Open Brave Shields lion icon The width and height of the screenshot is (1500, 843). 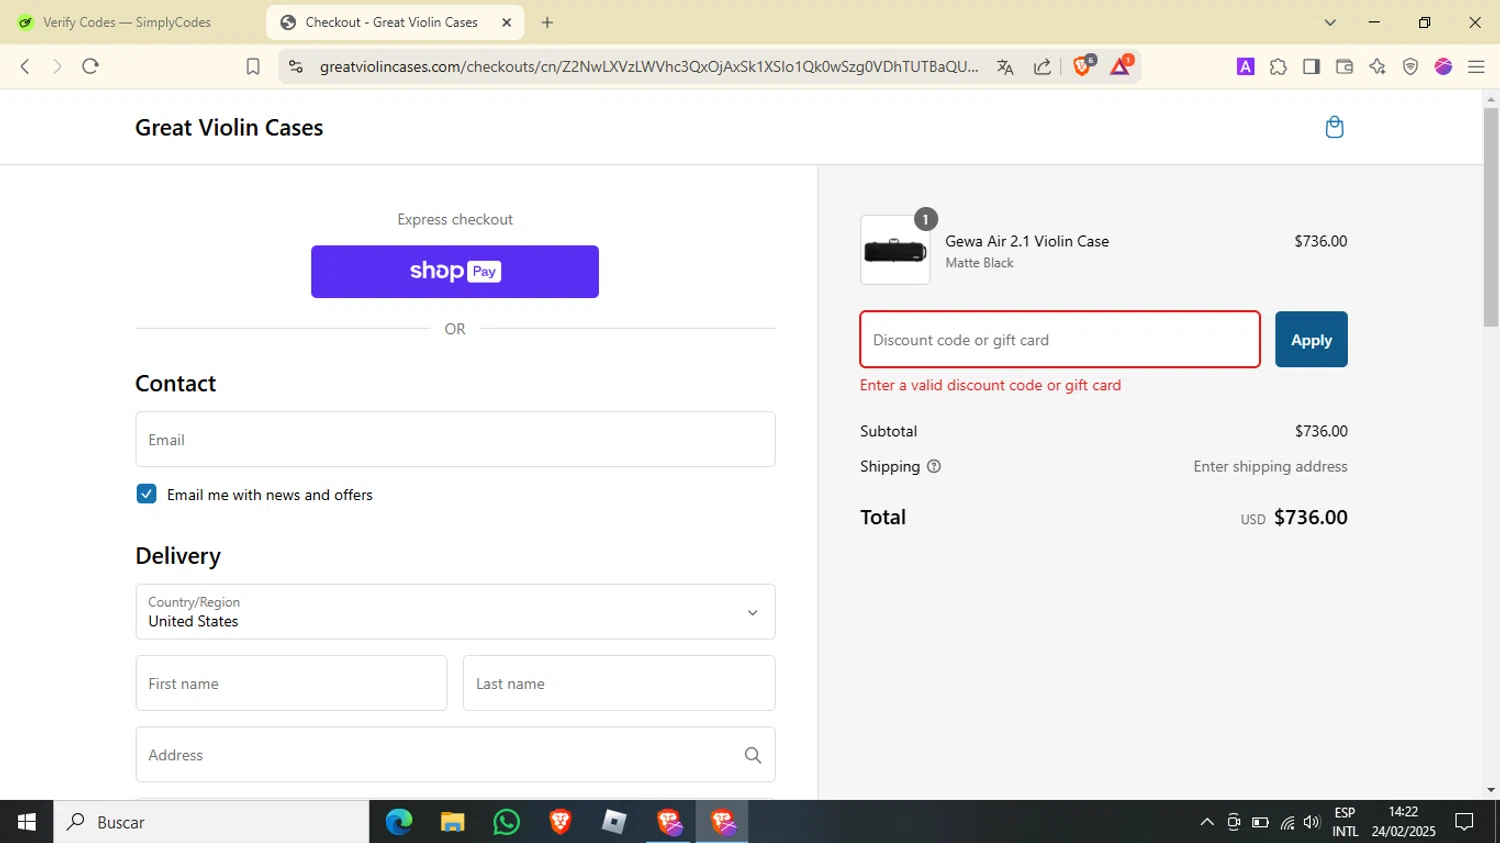tap(1083, 66)
